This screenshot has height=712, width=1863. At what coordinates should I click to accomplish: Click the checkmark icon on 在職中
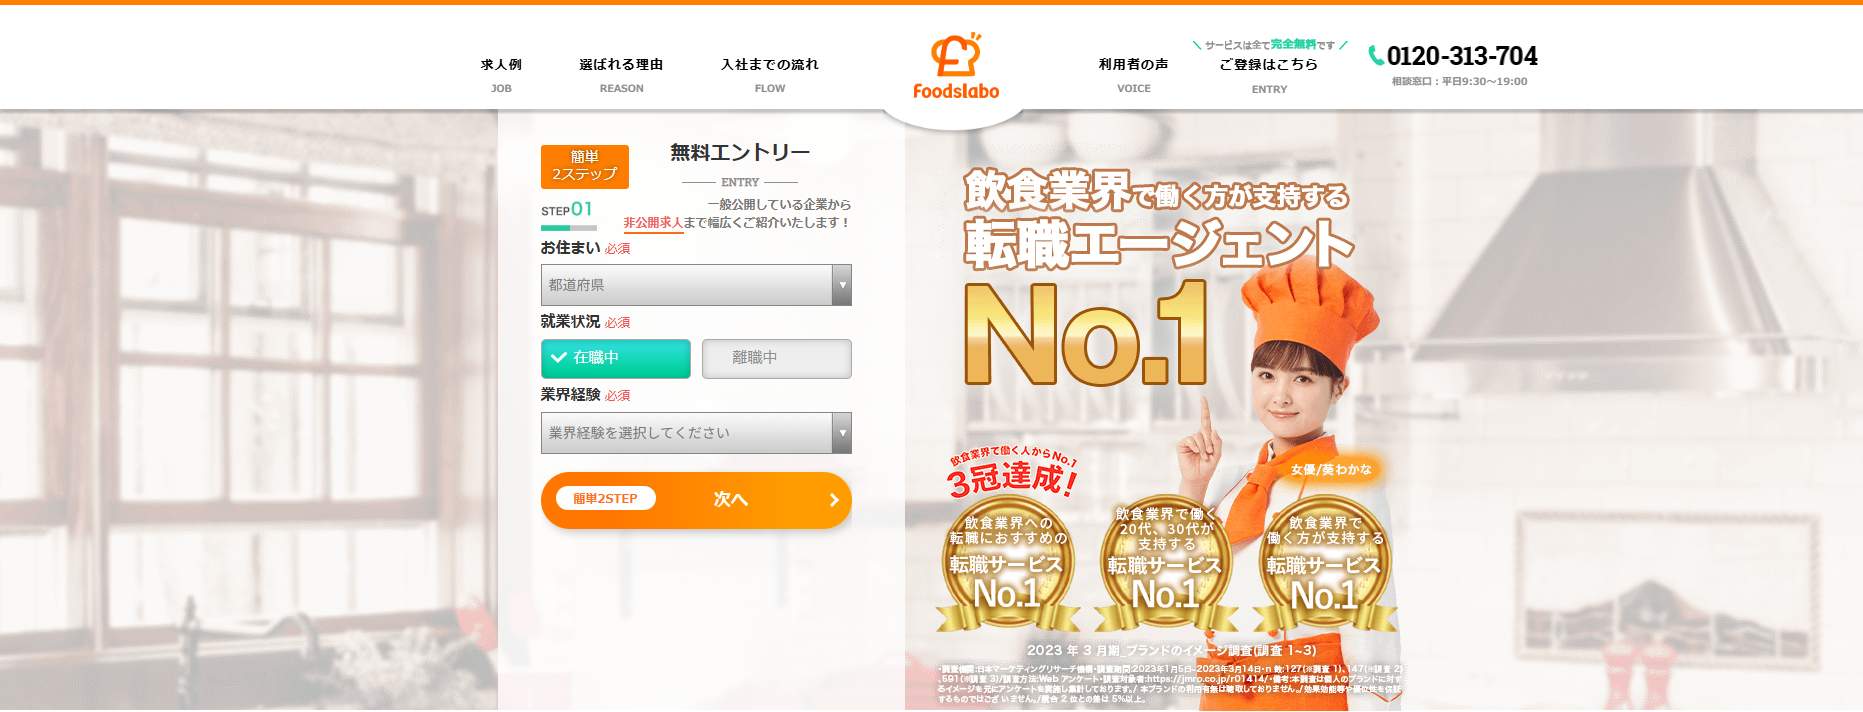[x=559, y=357]
